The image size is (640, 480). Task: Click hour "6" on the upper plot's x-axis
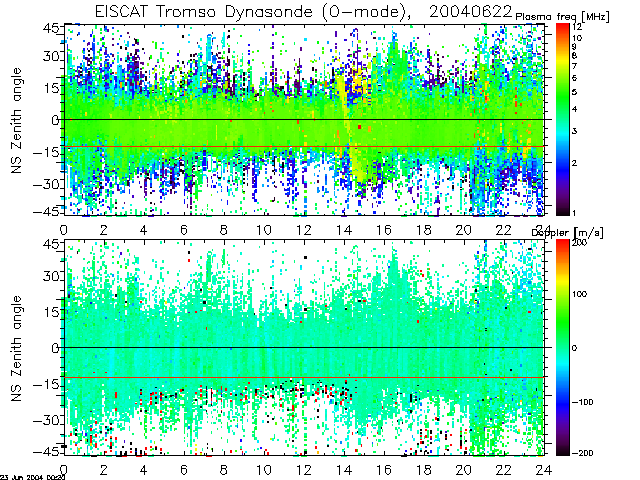tap(184, 230)
